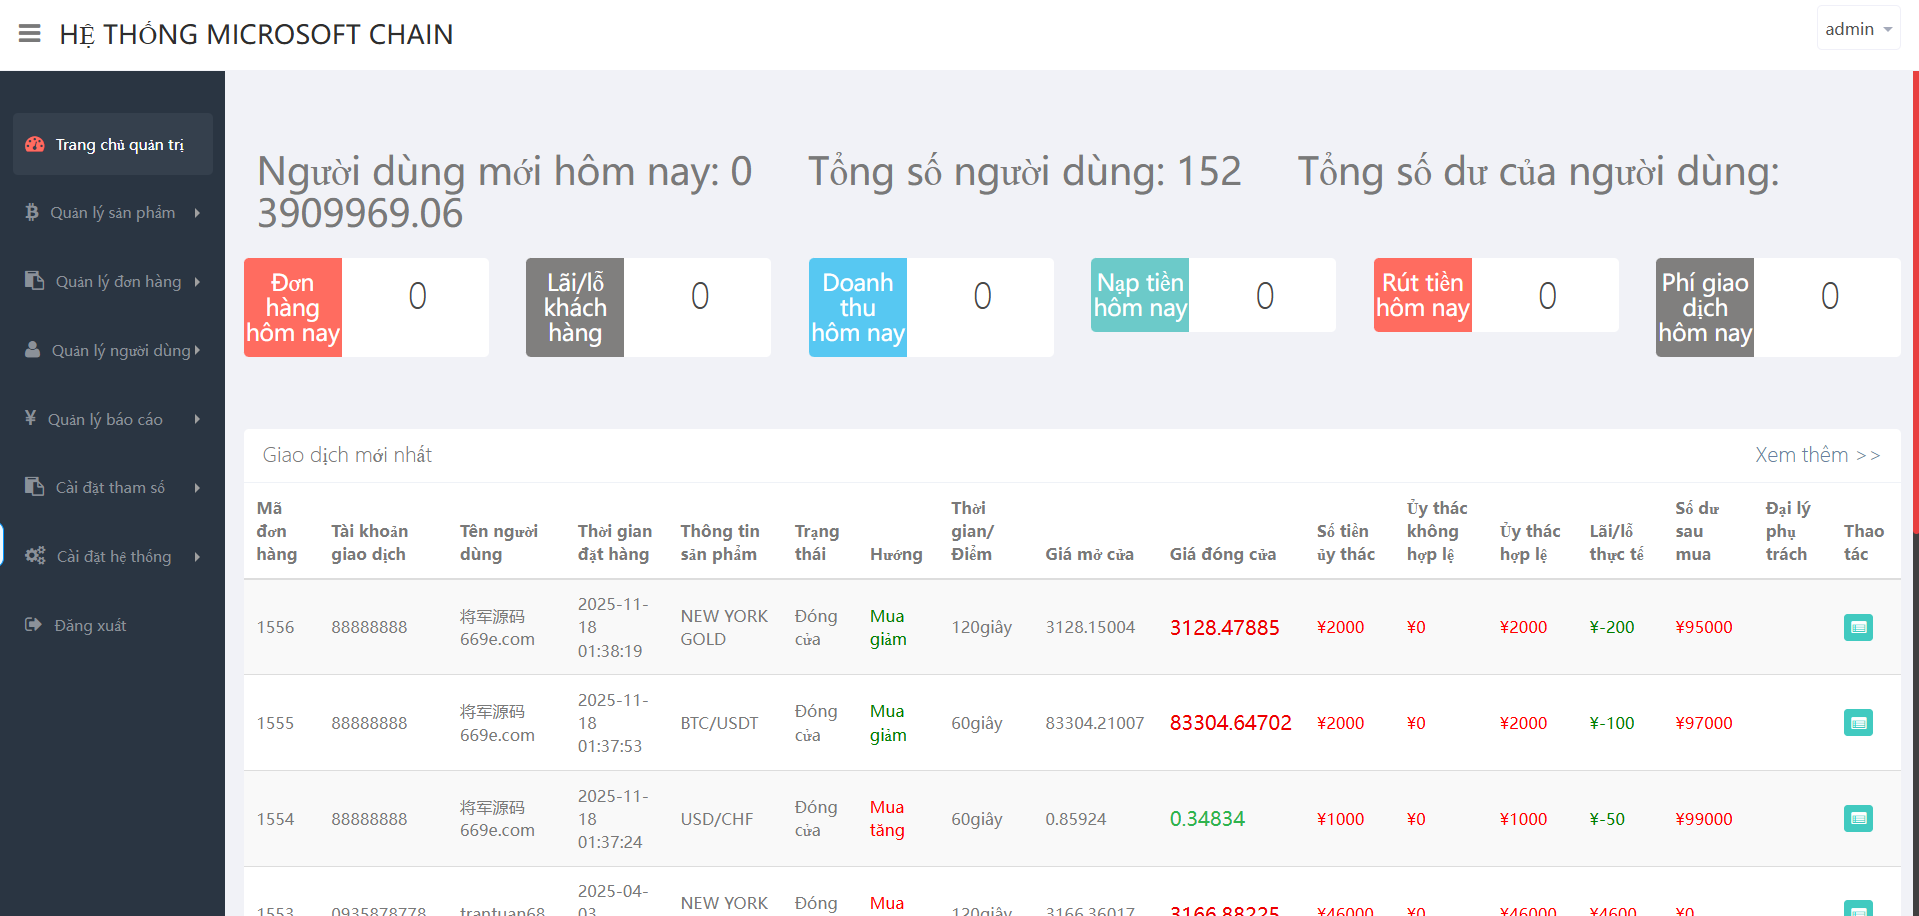The image size is (1919, 916).
Task: Click the Hệ thống Microsoft Chain title
Action: pyautogui.click(x=256, y=35)
